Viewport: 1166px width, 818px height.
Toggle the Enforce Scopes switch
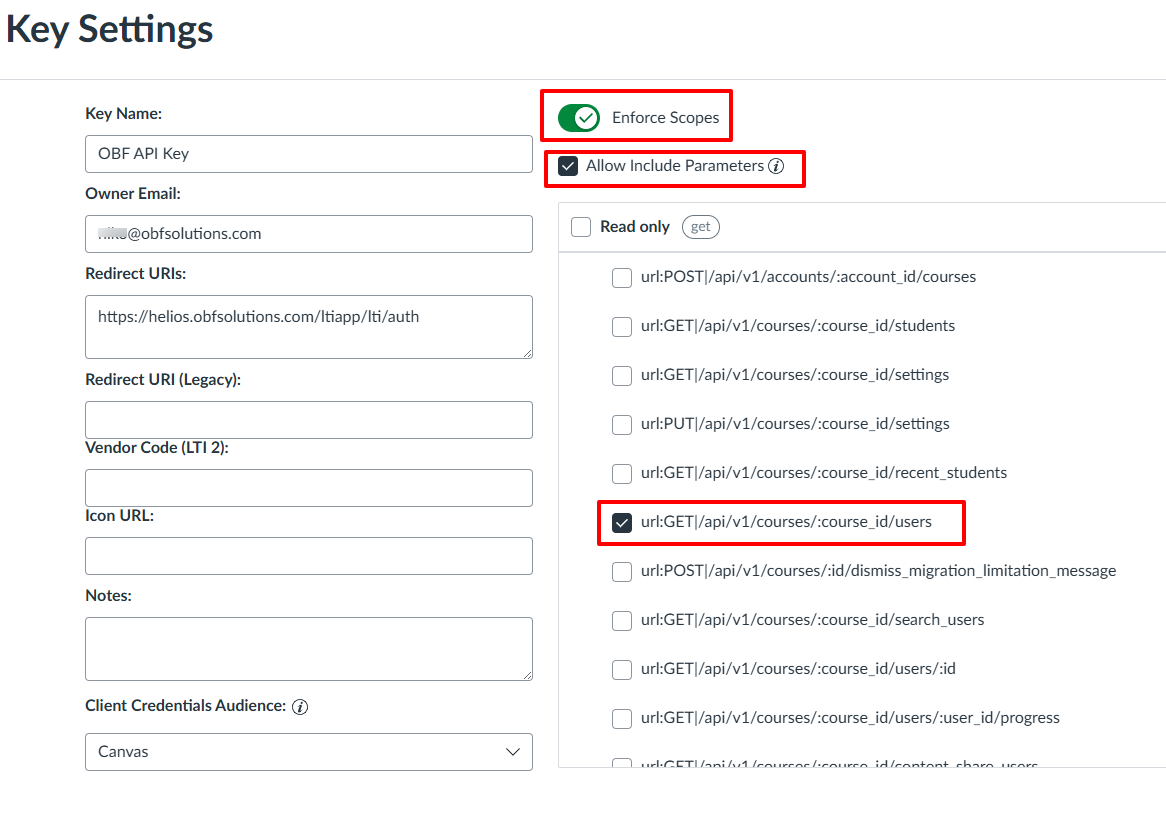click(x=579, y=118)
